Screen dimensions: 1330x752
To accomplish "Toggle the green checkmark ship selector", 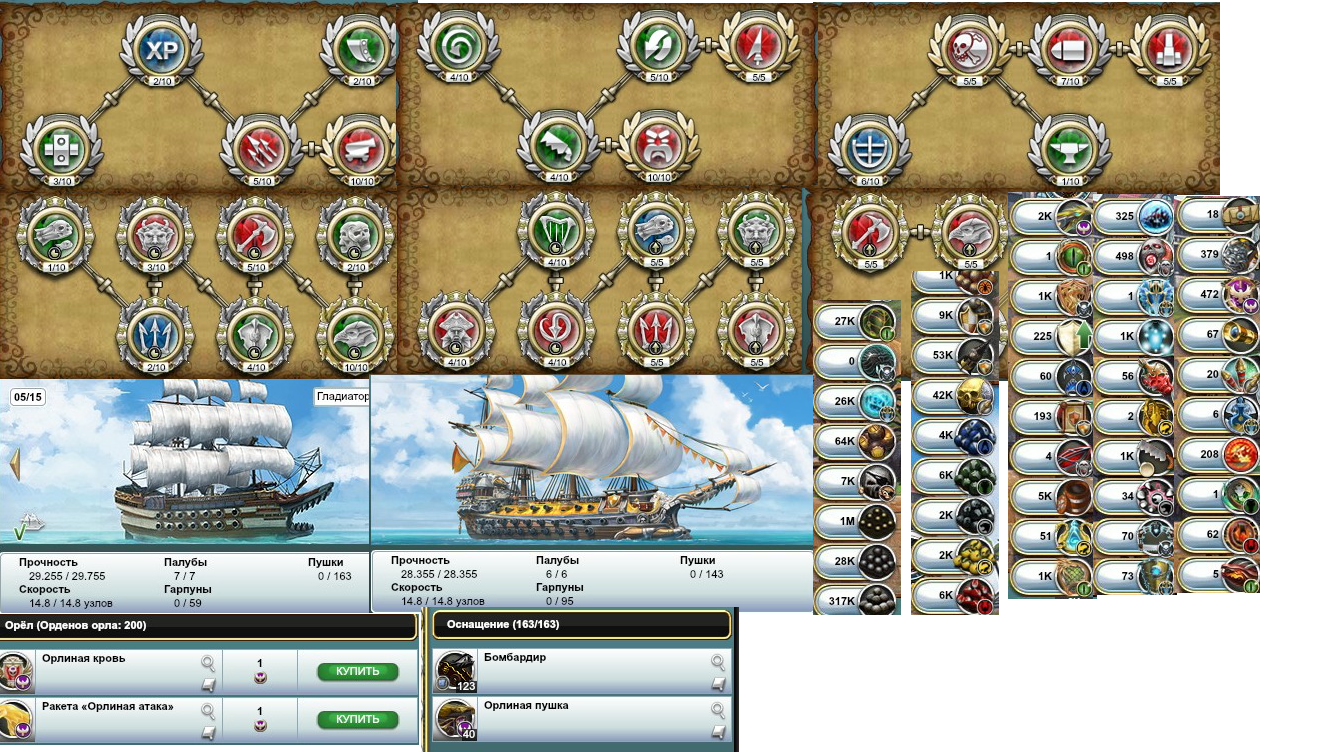I will pyautogui.click(x=20, y=527).
